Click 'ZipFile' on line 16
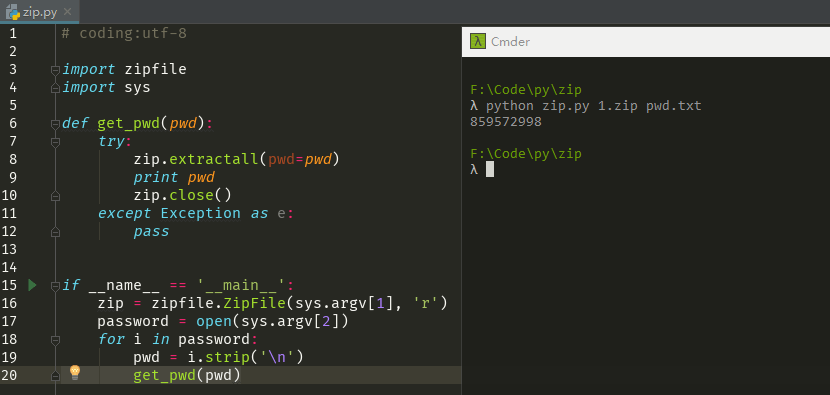 coord(254,303)
